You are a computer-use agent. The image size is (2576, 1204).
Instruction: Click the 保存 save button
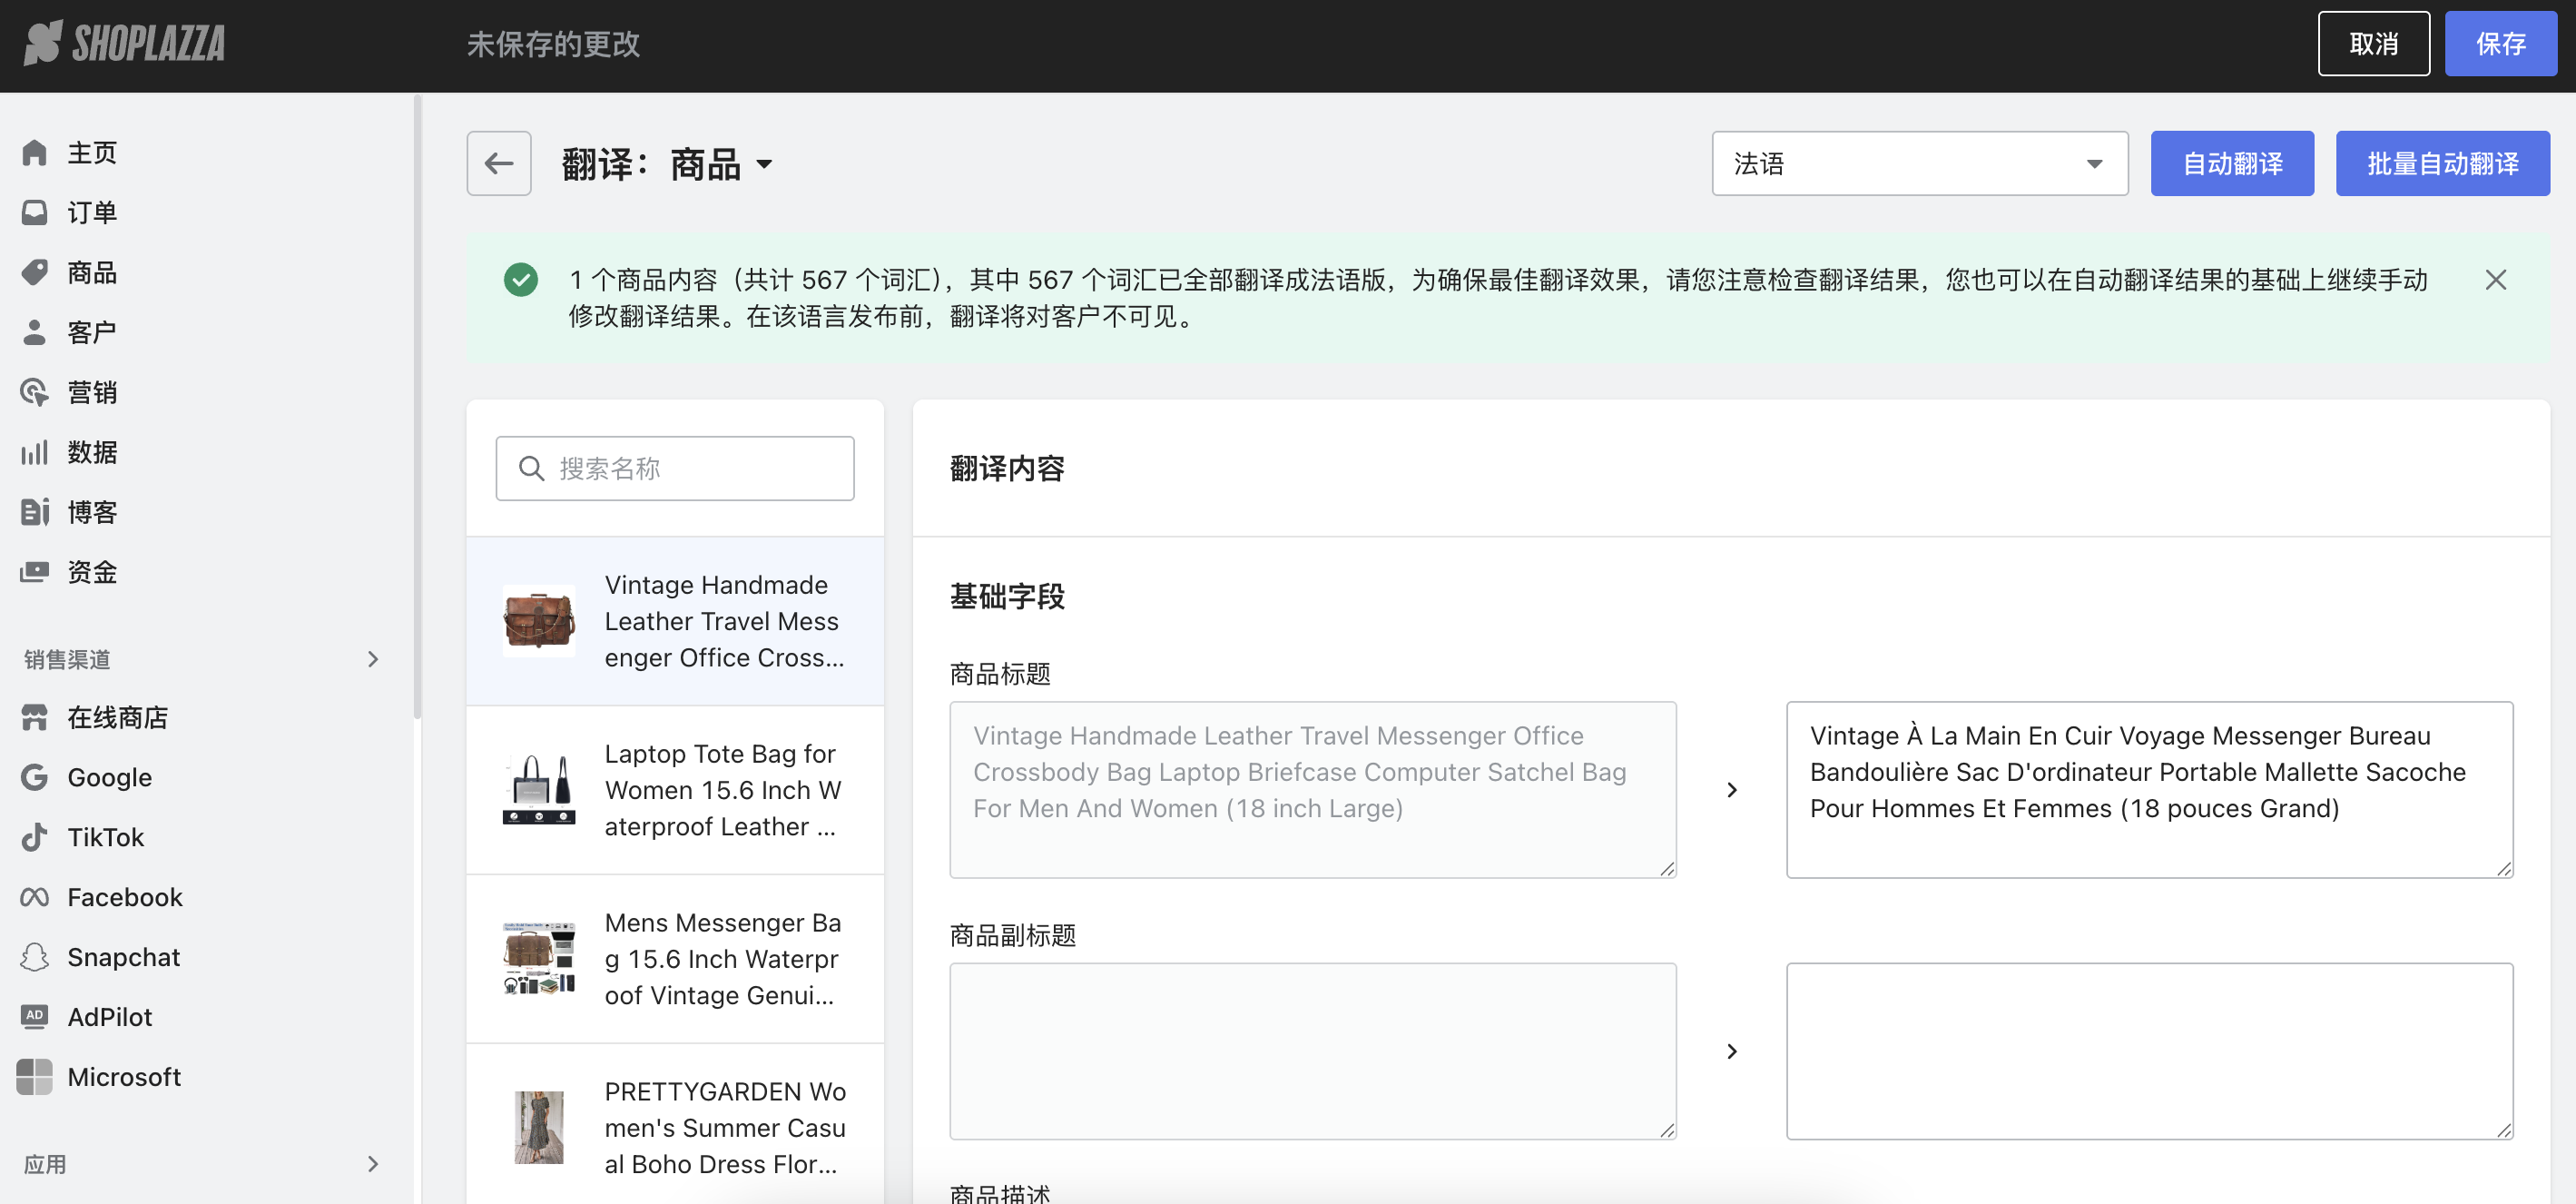[2500, 43]
